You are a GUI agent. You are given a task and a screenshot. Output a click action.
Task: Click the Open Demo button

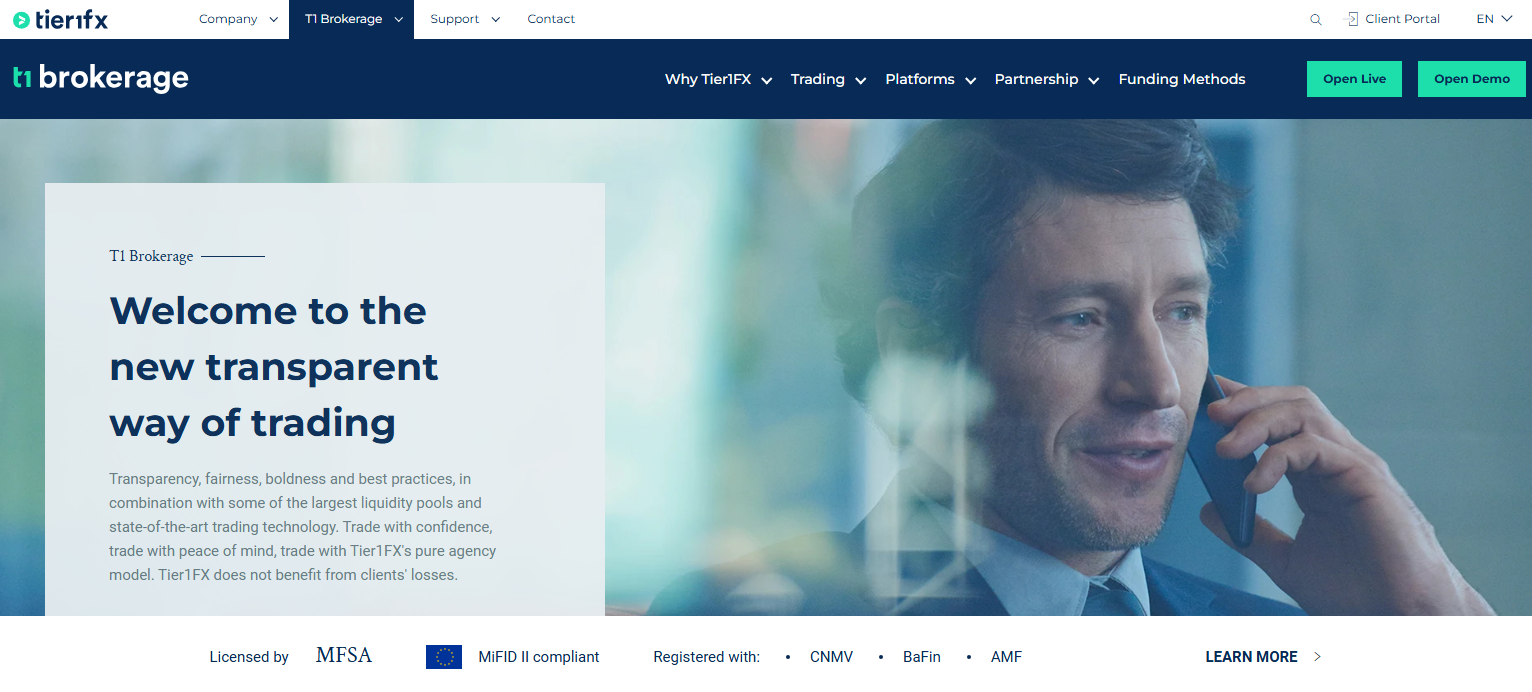(1472, 79)
